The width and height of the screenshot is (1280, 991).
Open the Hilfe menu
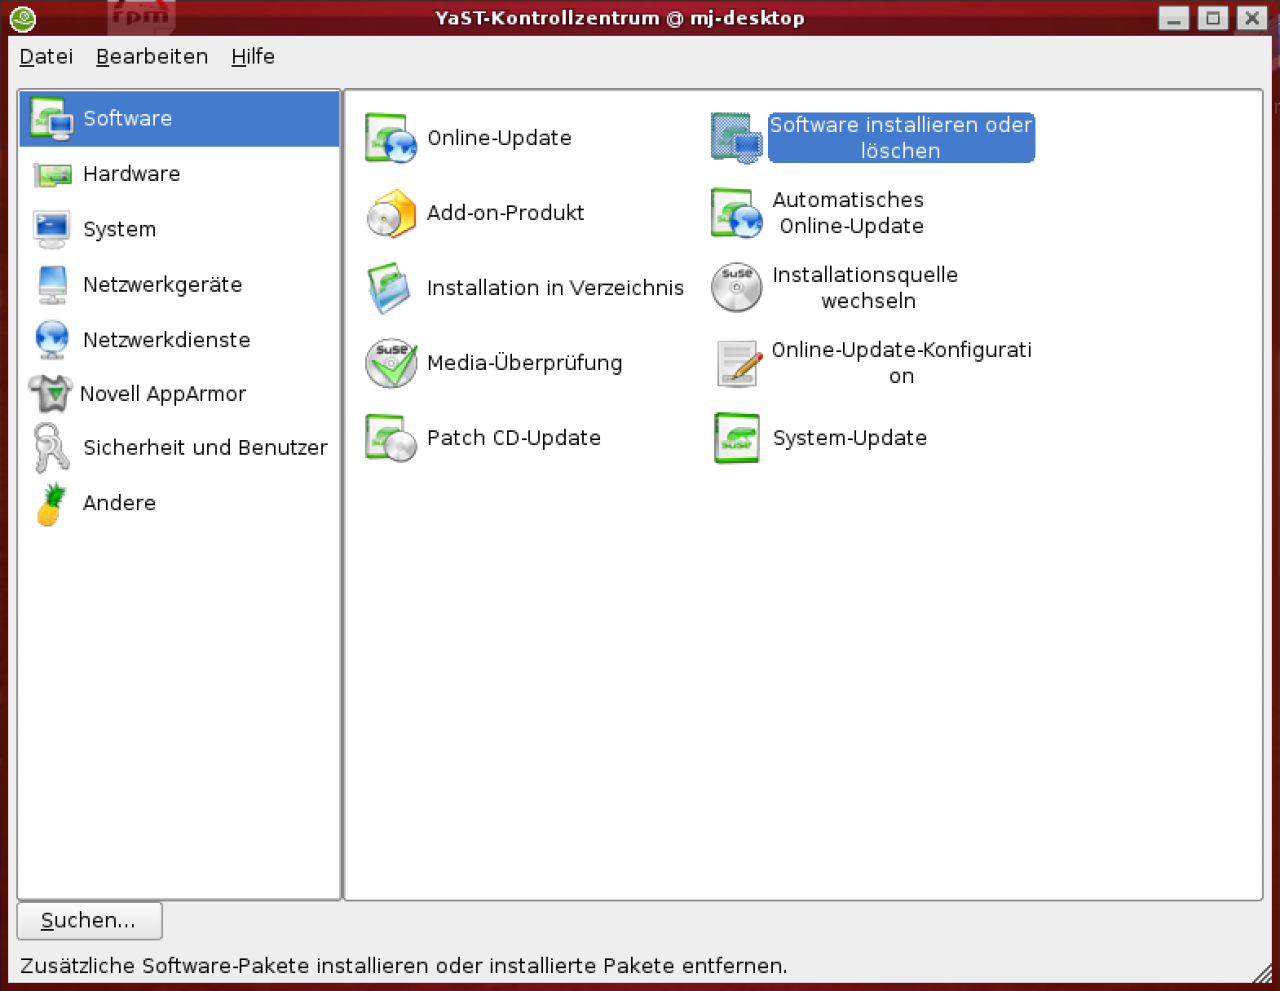(x=253, y=57)
